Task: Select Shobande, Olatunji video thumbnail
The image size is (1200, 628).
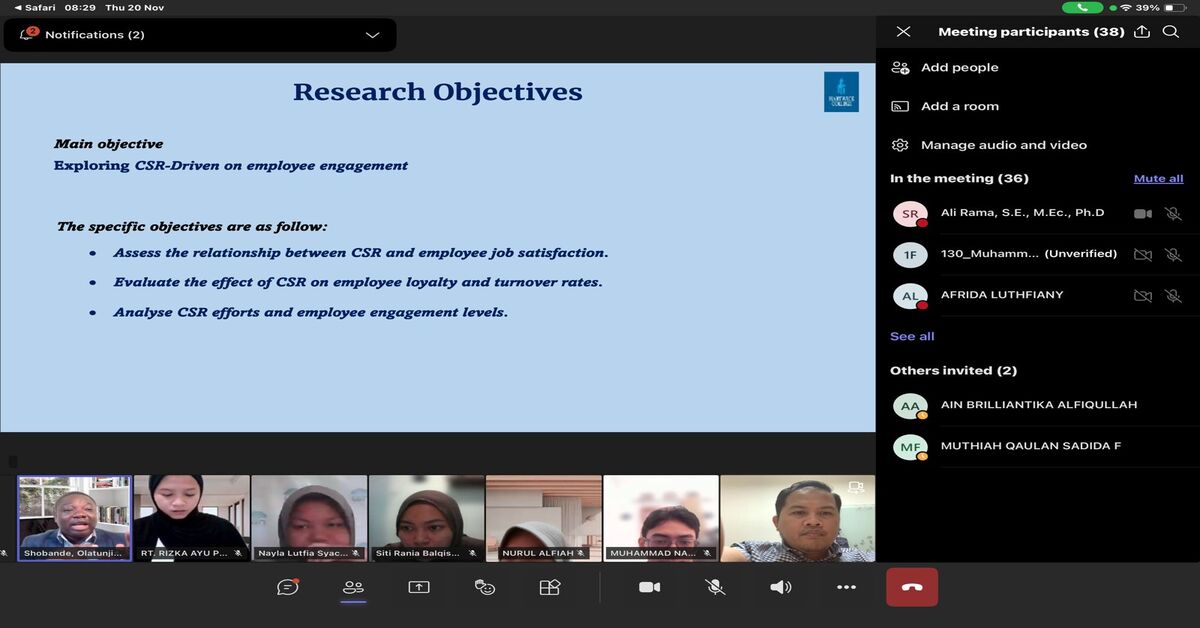Action: point(74,517)
